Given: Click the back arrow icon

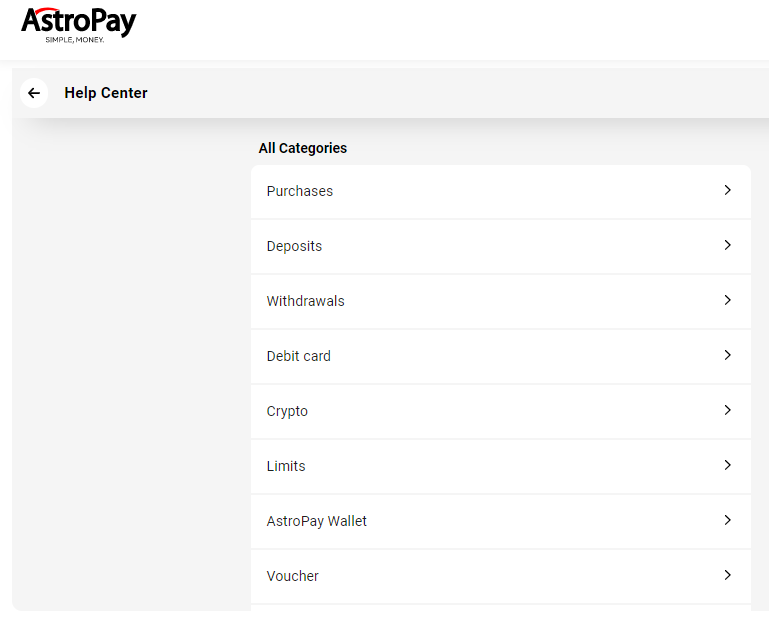Looking at the screenshot, I should point(34,93).
